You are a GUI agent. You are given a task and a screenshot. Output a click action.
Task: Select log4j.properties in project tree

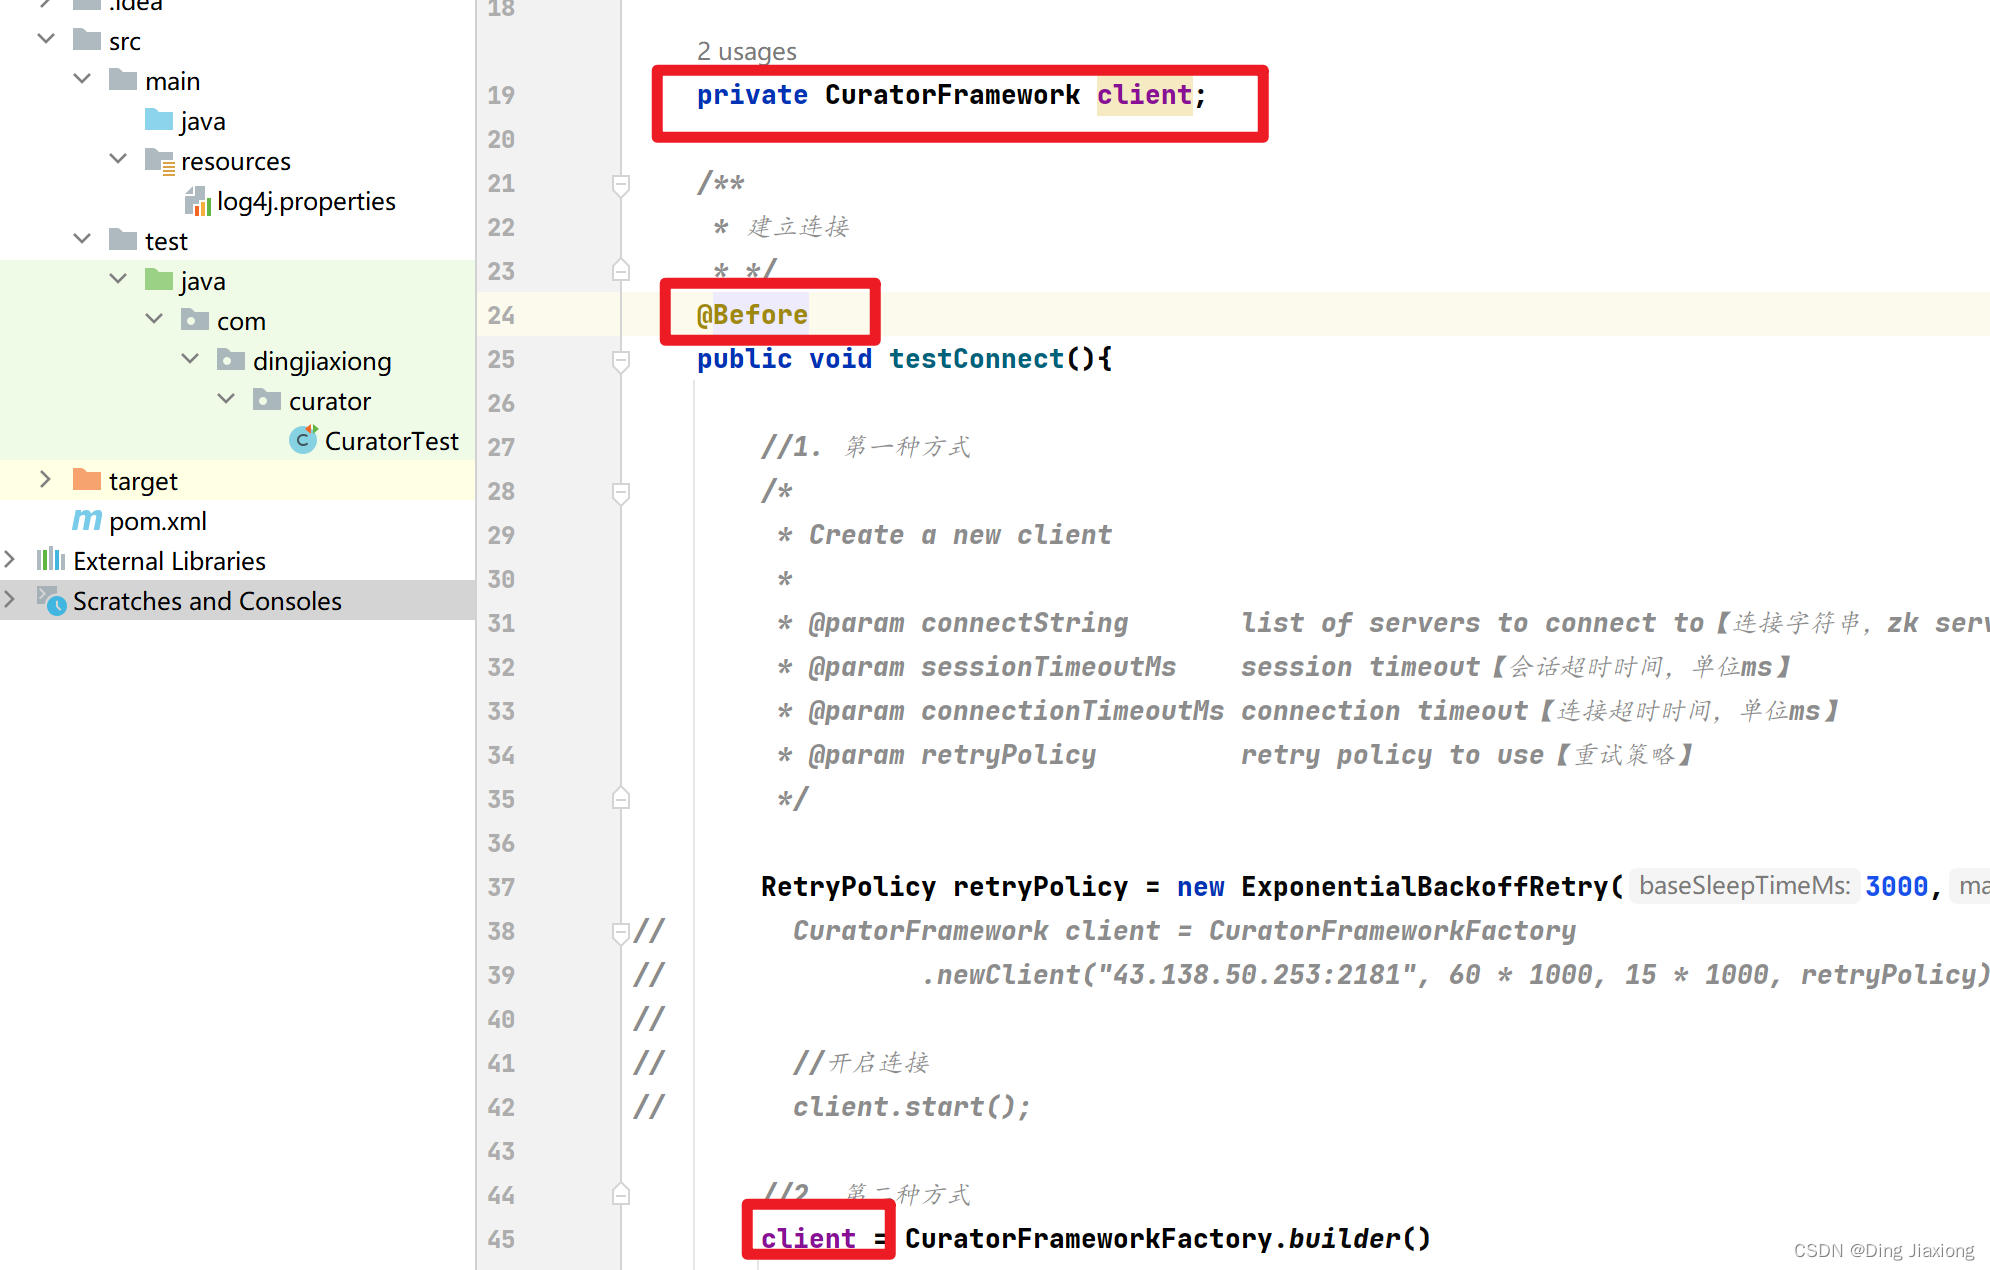[306, 201]
